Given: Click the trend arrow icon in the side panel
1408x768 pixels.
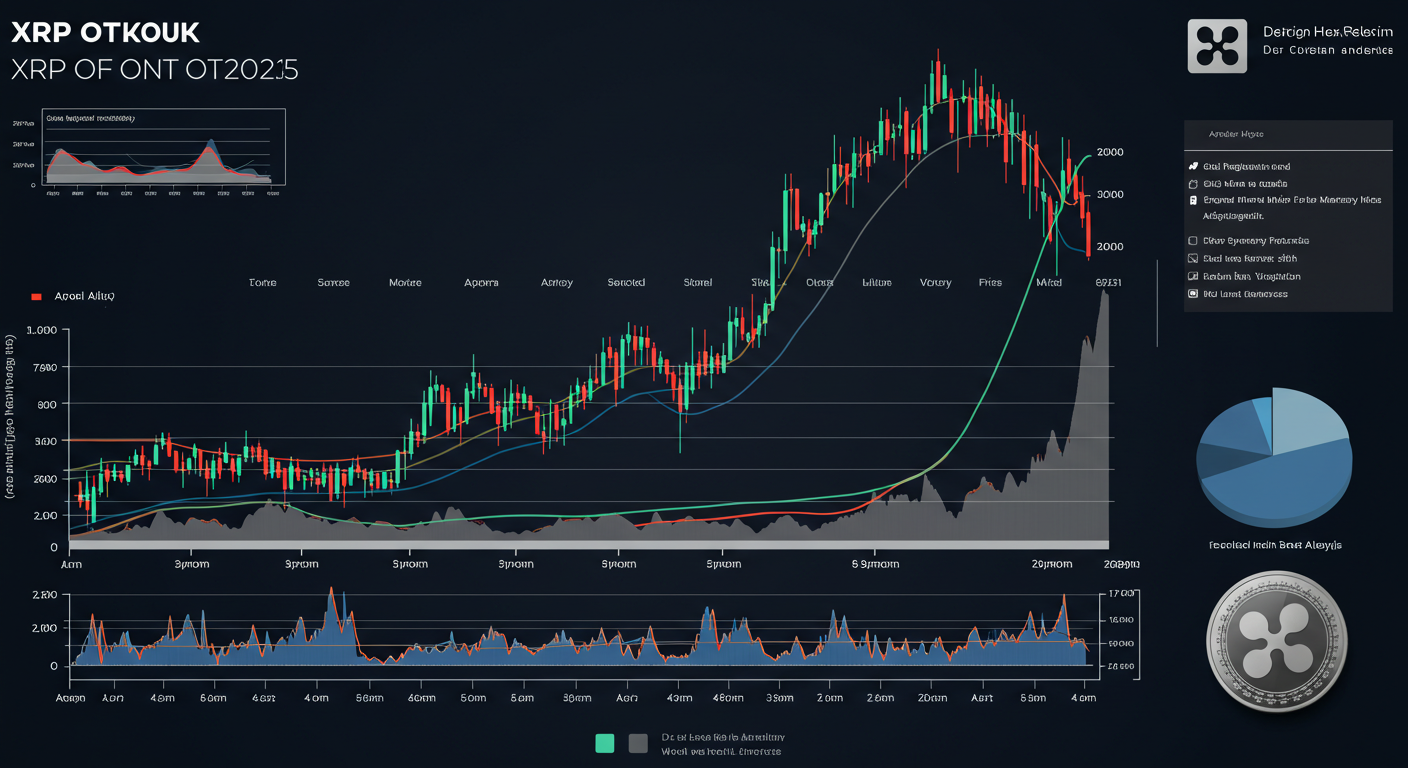Looking at the screenshot, I should (x=1193, y=166).
